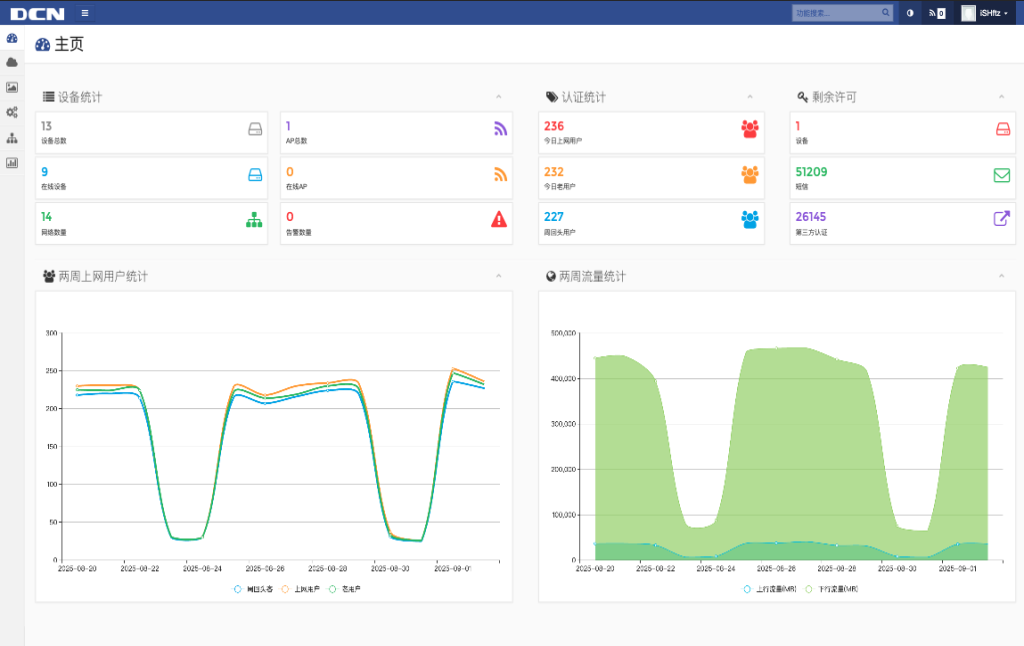Open the iSHftz user dropdown menu
1024x646 pixels.
985,13
